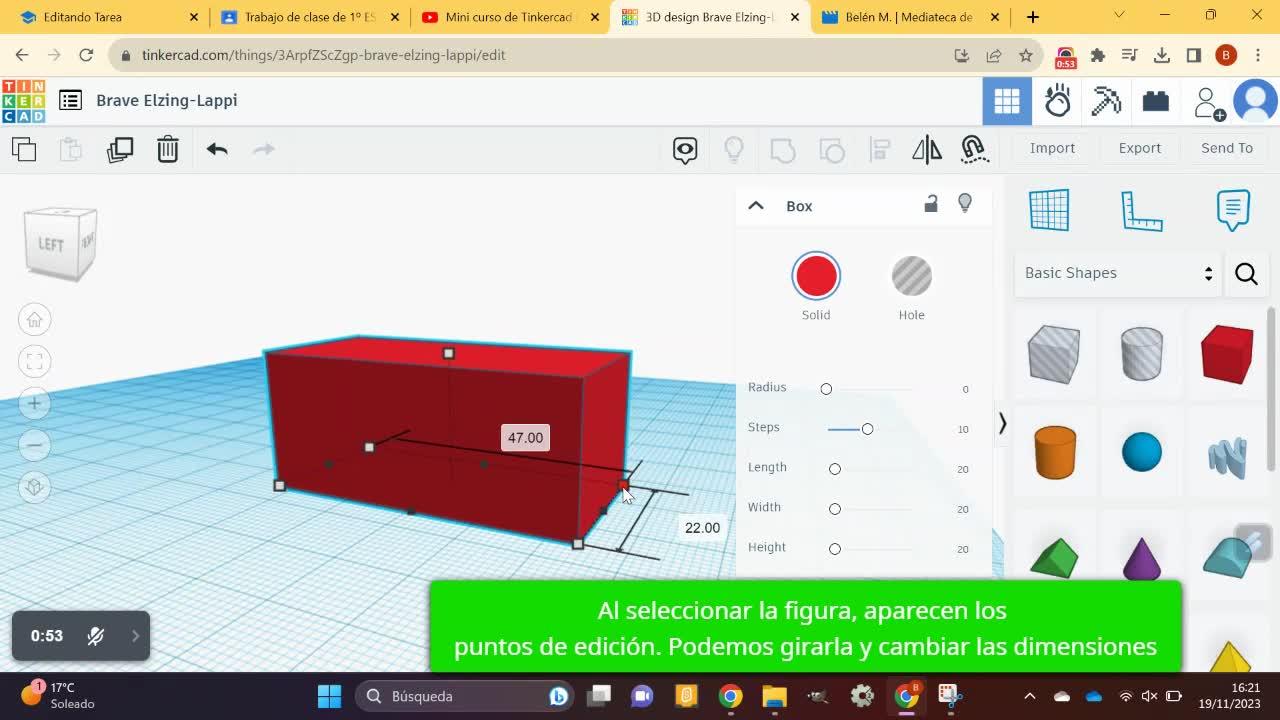The width and height of the screenshot is (1280, 720).
Task: Click the Duplicate and repeat icon
Action: [120, 150]
